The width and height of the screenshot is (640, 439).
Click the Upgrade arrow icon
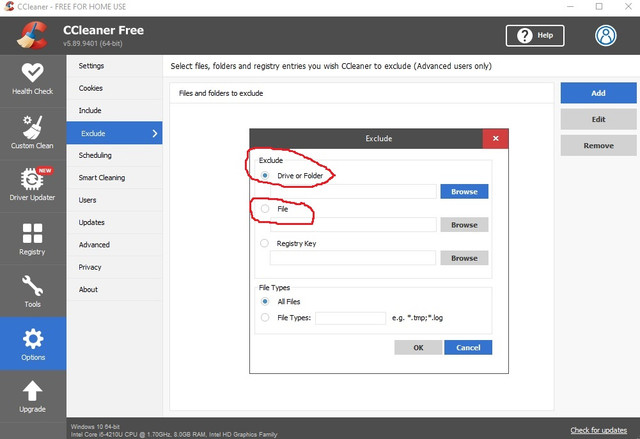[x=32, y=391]
